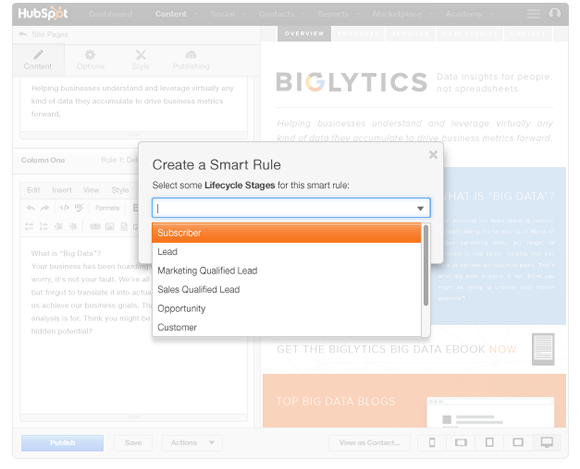Switch to the Options tab
Screen dimensions: 580x469
point(90,60)
